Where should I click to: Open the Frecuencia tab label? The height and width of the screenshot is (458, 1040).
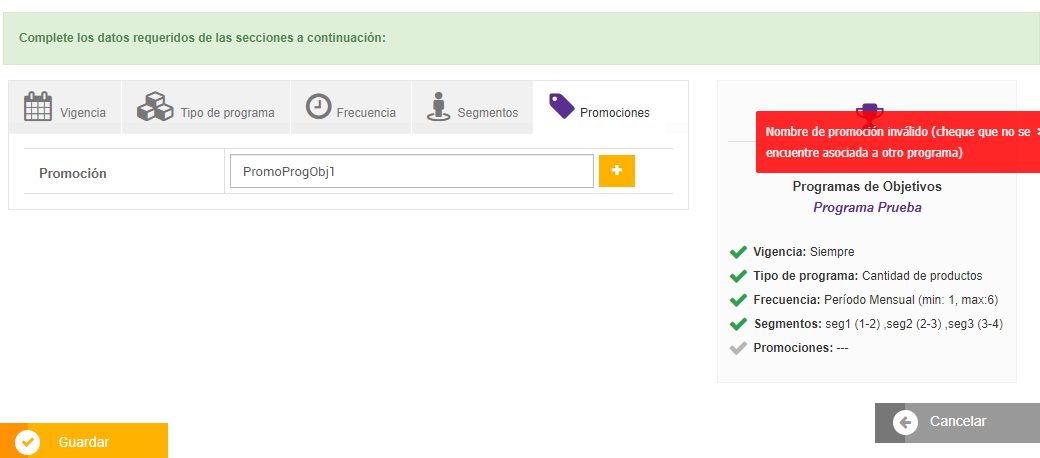[366, 113]
